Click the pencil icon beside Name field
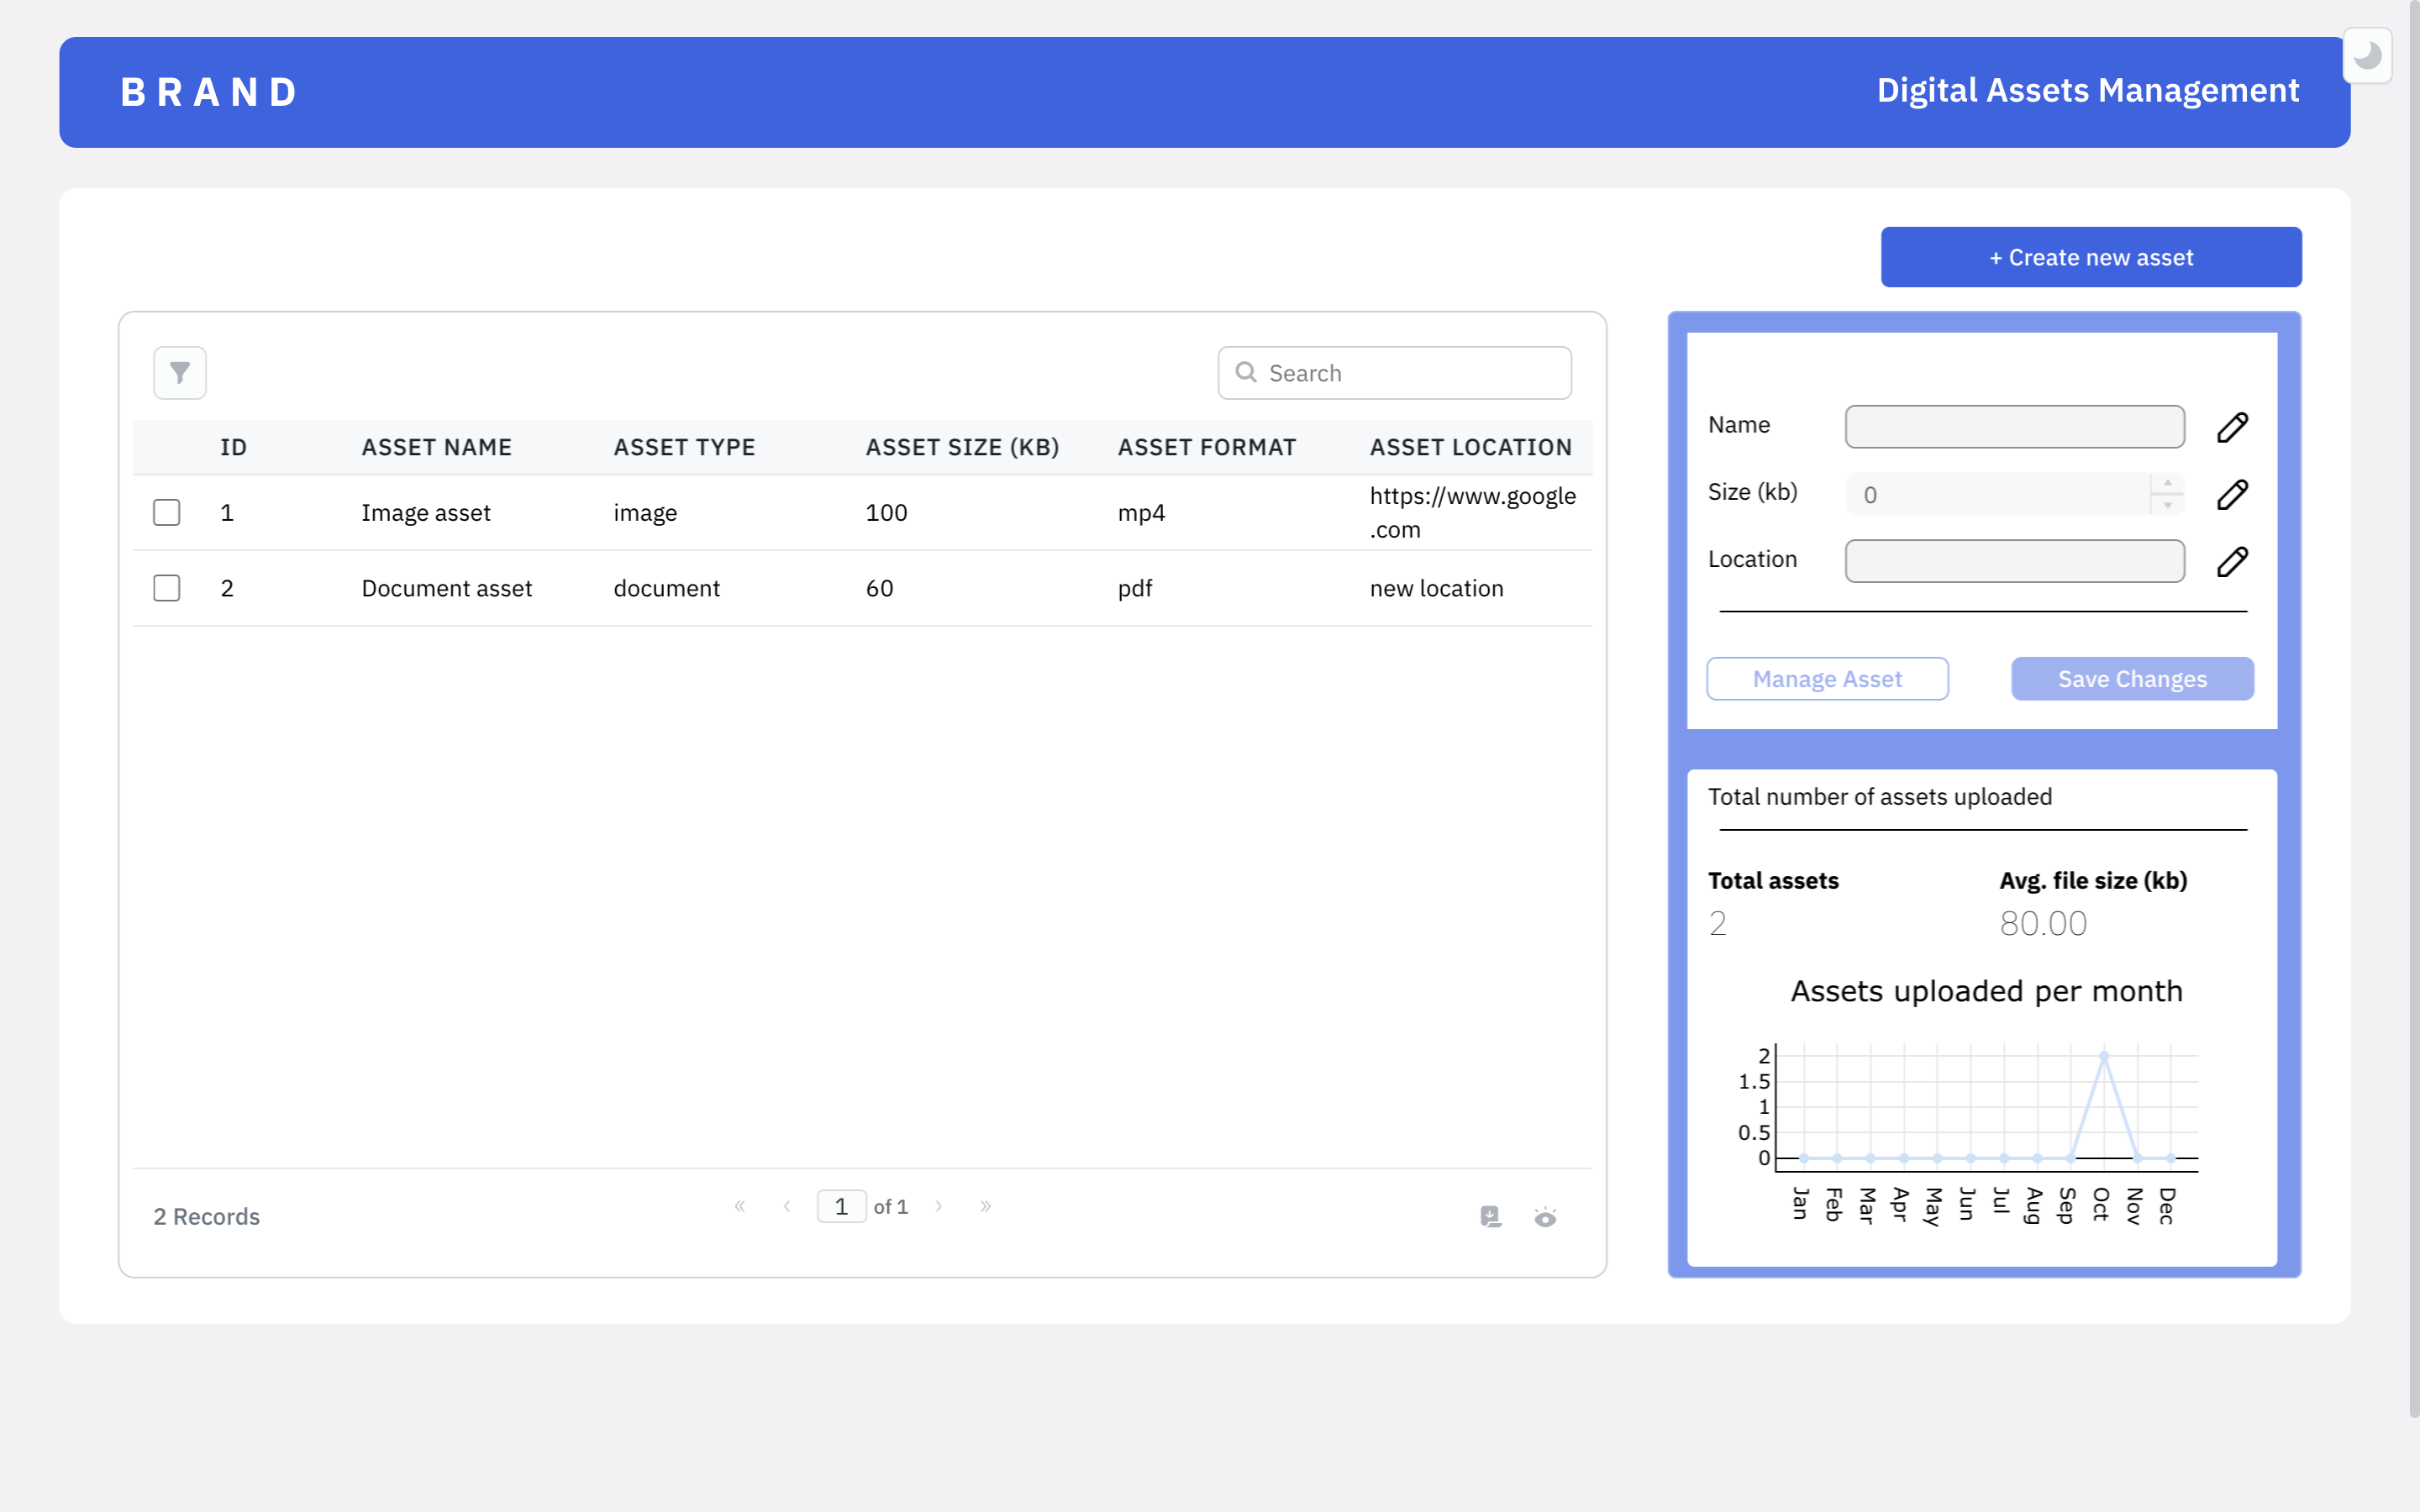 click(x=2232, y=427)
